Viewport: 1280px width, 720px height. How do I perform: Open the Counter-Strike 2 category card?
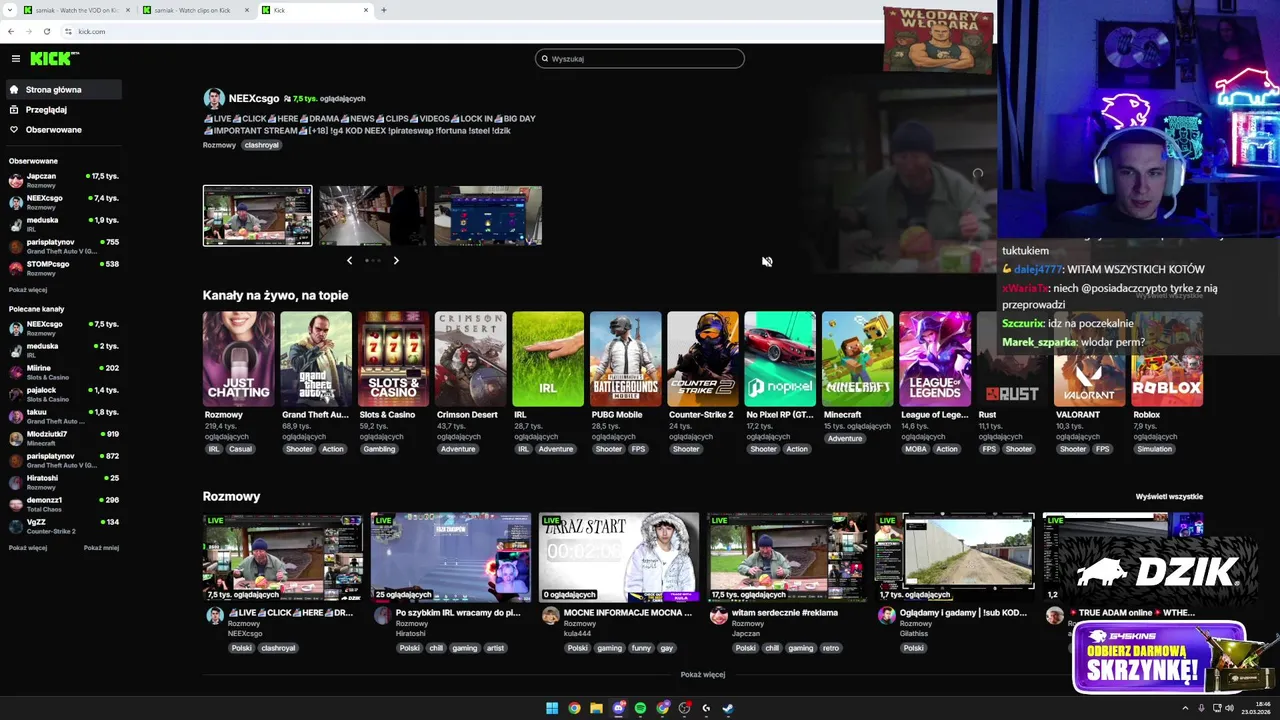pyautogui.click(x=703, y=359)
